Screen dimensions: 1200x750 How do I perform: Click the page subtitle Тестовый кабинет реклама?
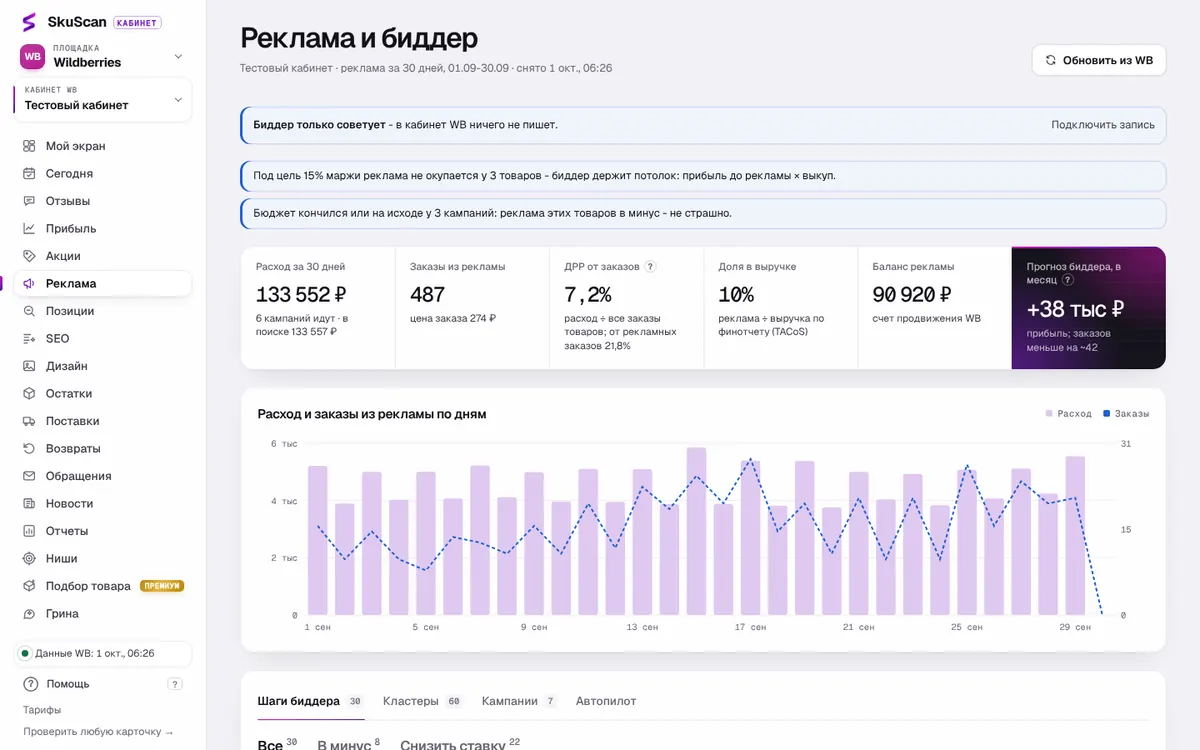click(426, 68)
